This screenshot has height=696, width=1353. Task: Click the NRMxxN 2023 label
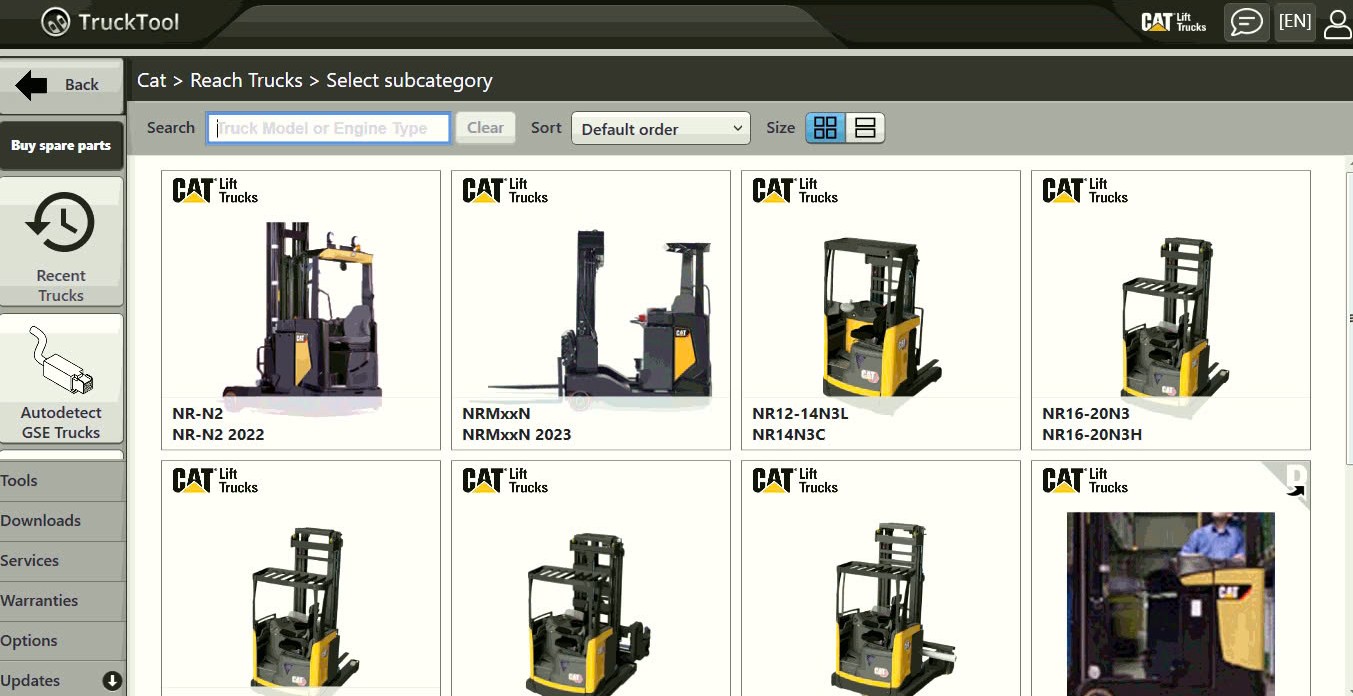click(x=517, y=435)
